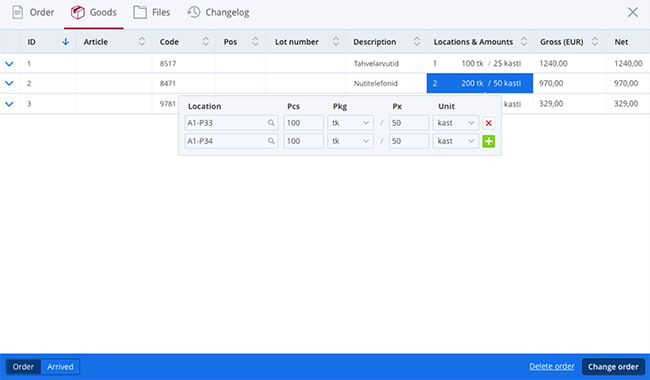
Task: Edit Pcs value in A1-P34 row
Action: (x=303, y=141)
